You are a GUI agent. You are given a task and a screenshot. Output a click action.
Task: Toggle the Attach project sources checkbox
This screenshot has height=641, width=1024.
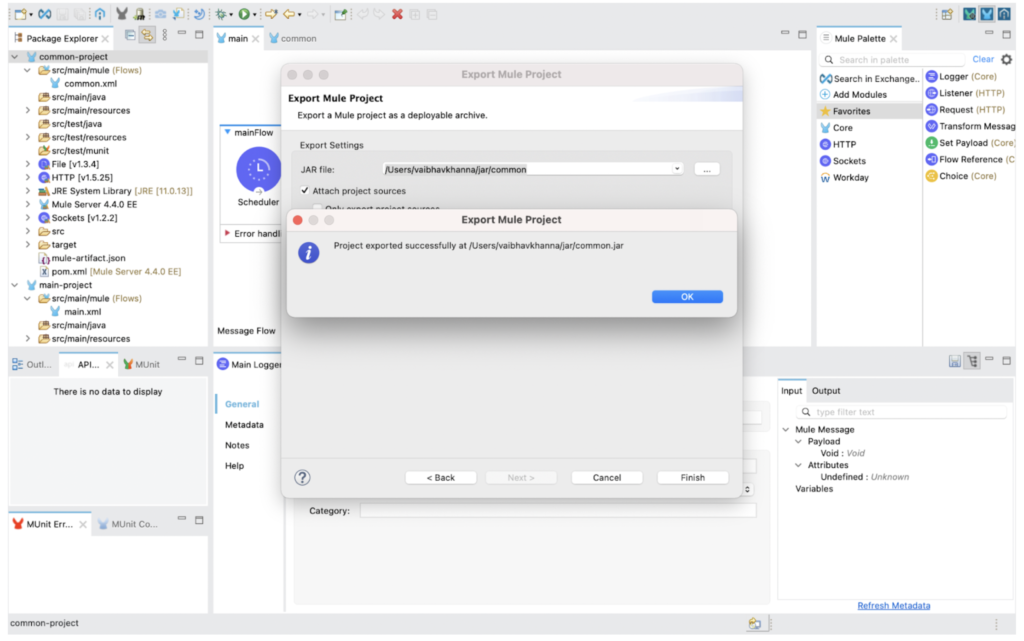[305, 191]
